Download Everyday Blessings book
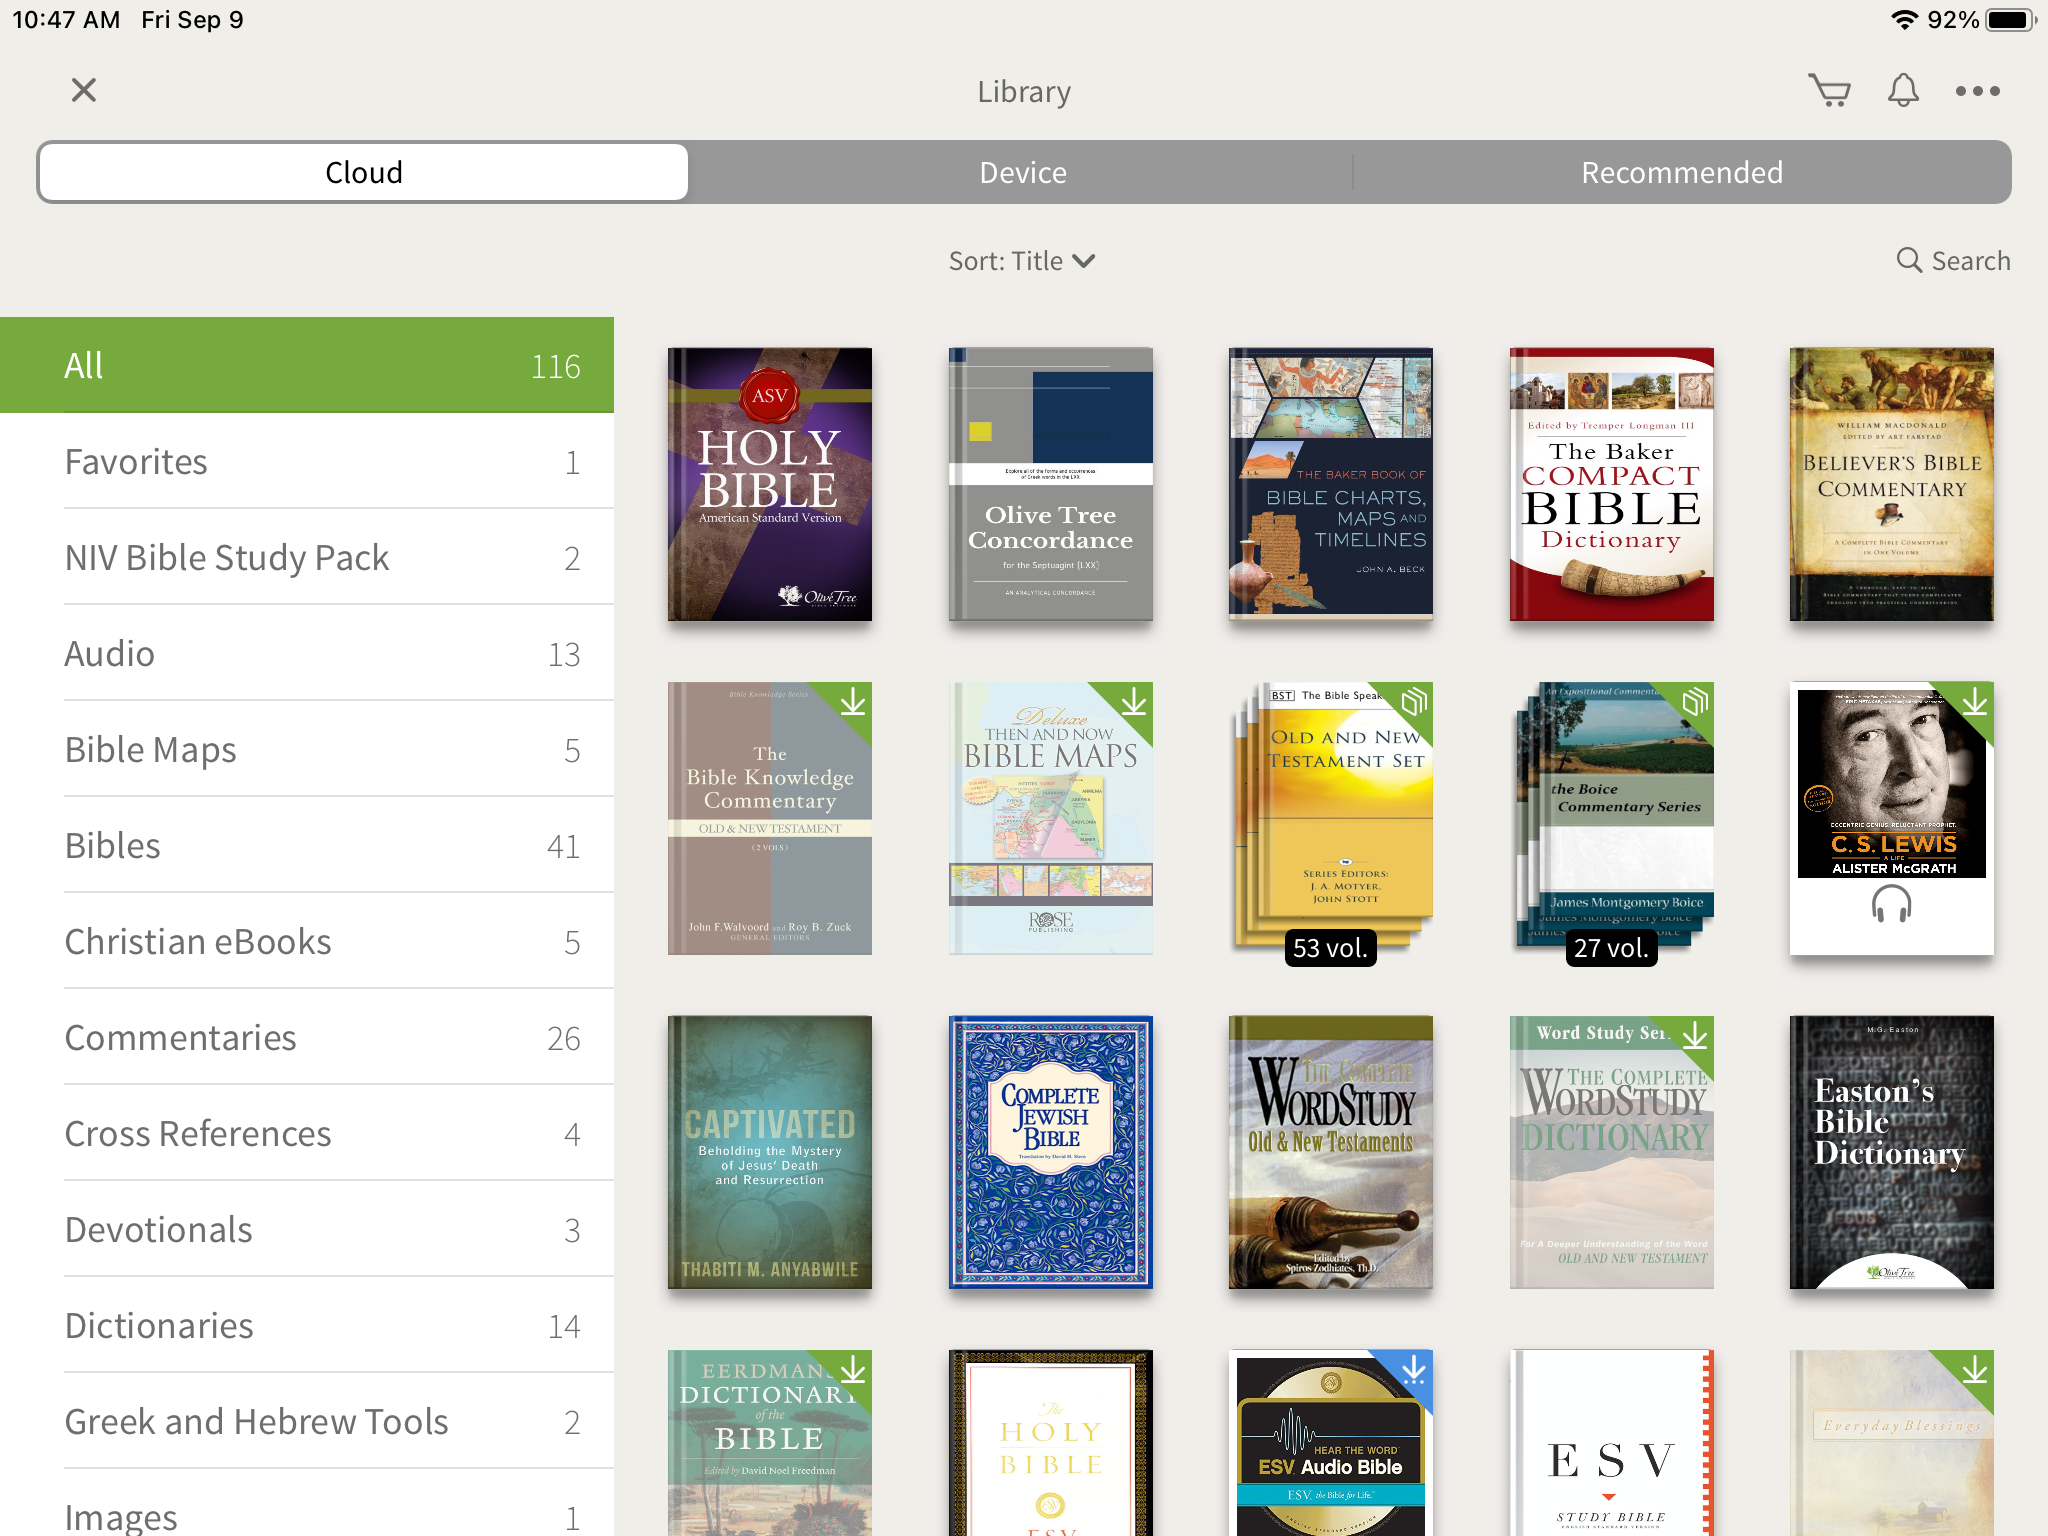The width and height of the screenshot is (2048, 1536). [x=1974, y=1369]
